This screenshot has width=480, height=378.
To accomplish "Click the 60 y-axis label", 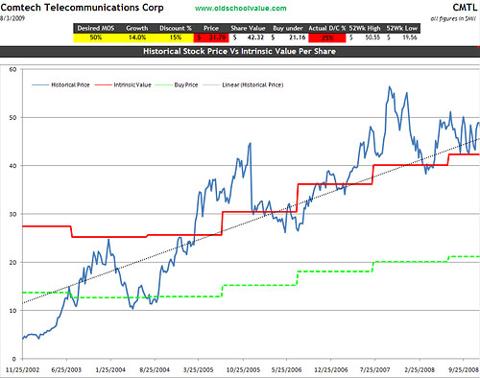I will [x=13, y=69].
